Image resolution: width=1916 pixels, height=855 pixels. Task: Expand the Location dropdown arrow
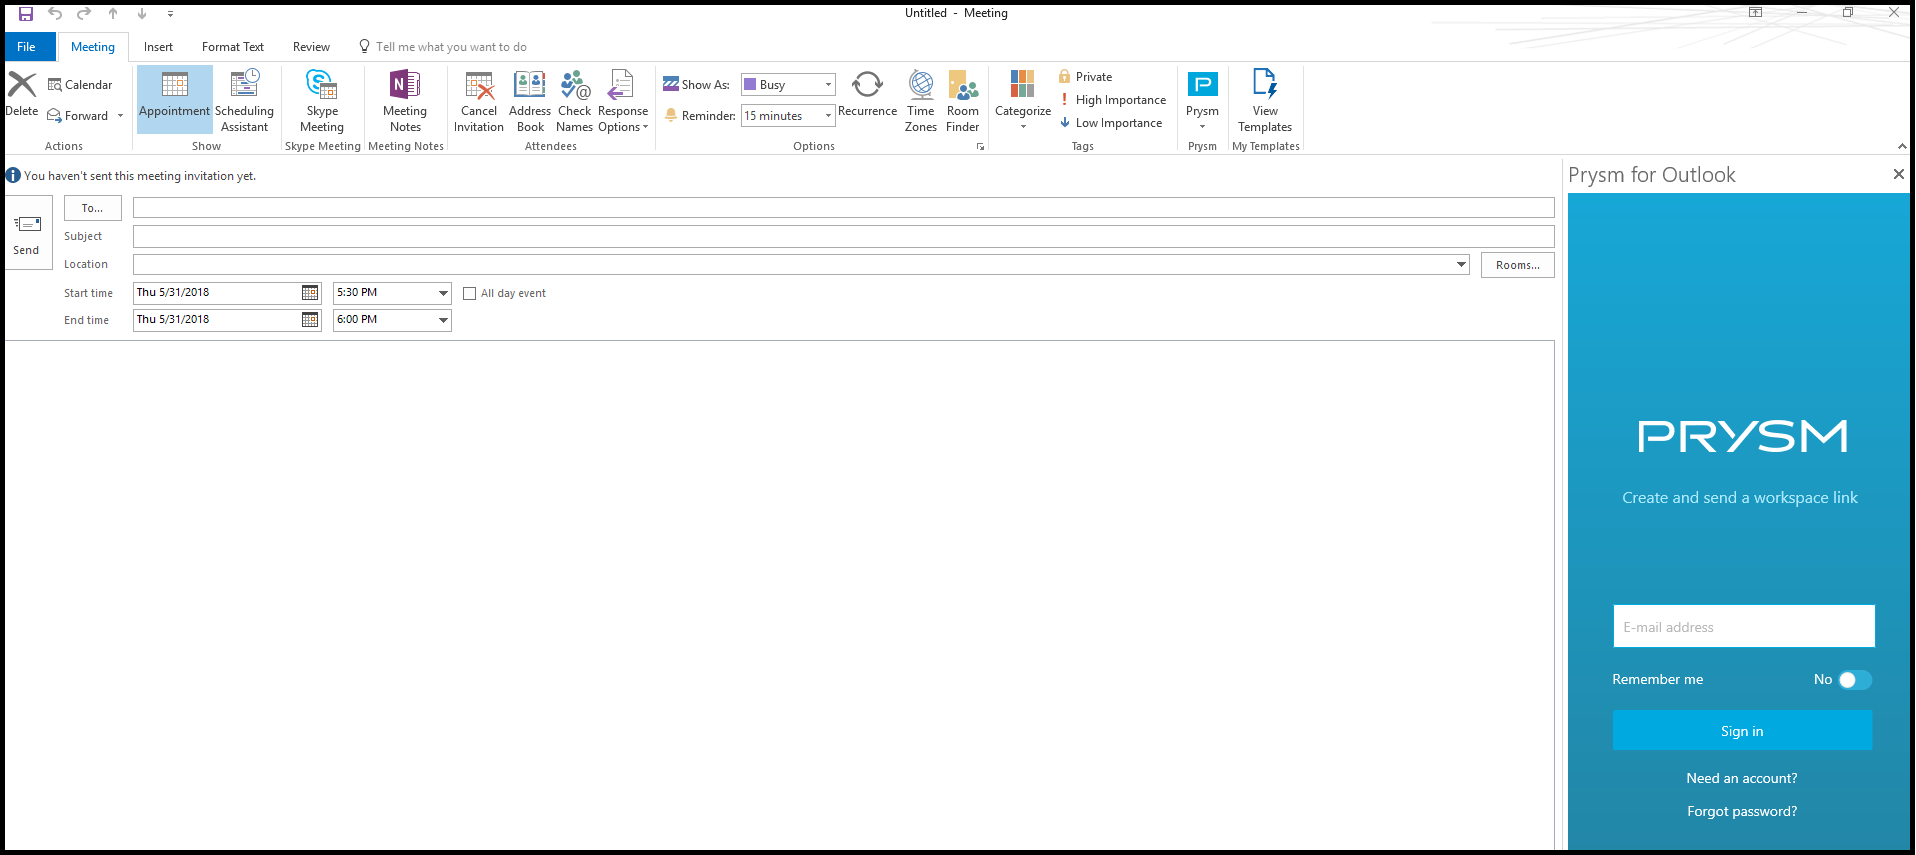tap(1461, 265)
